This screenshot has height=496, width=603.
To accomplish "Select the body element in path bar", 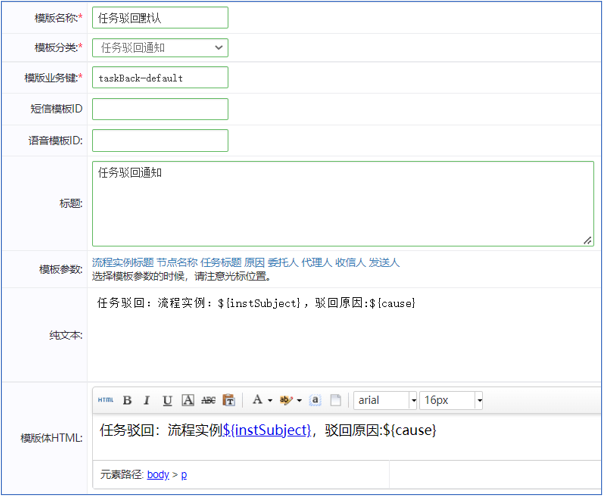I will point(158,474).
